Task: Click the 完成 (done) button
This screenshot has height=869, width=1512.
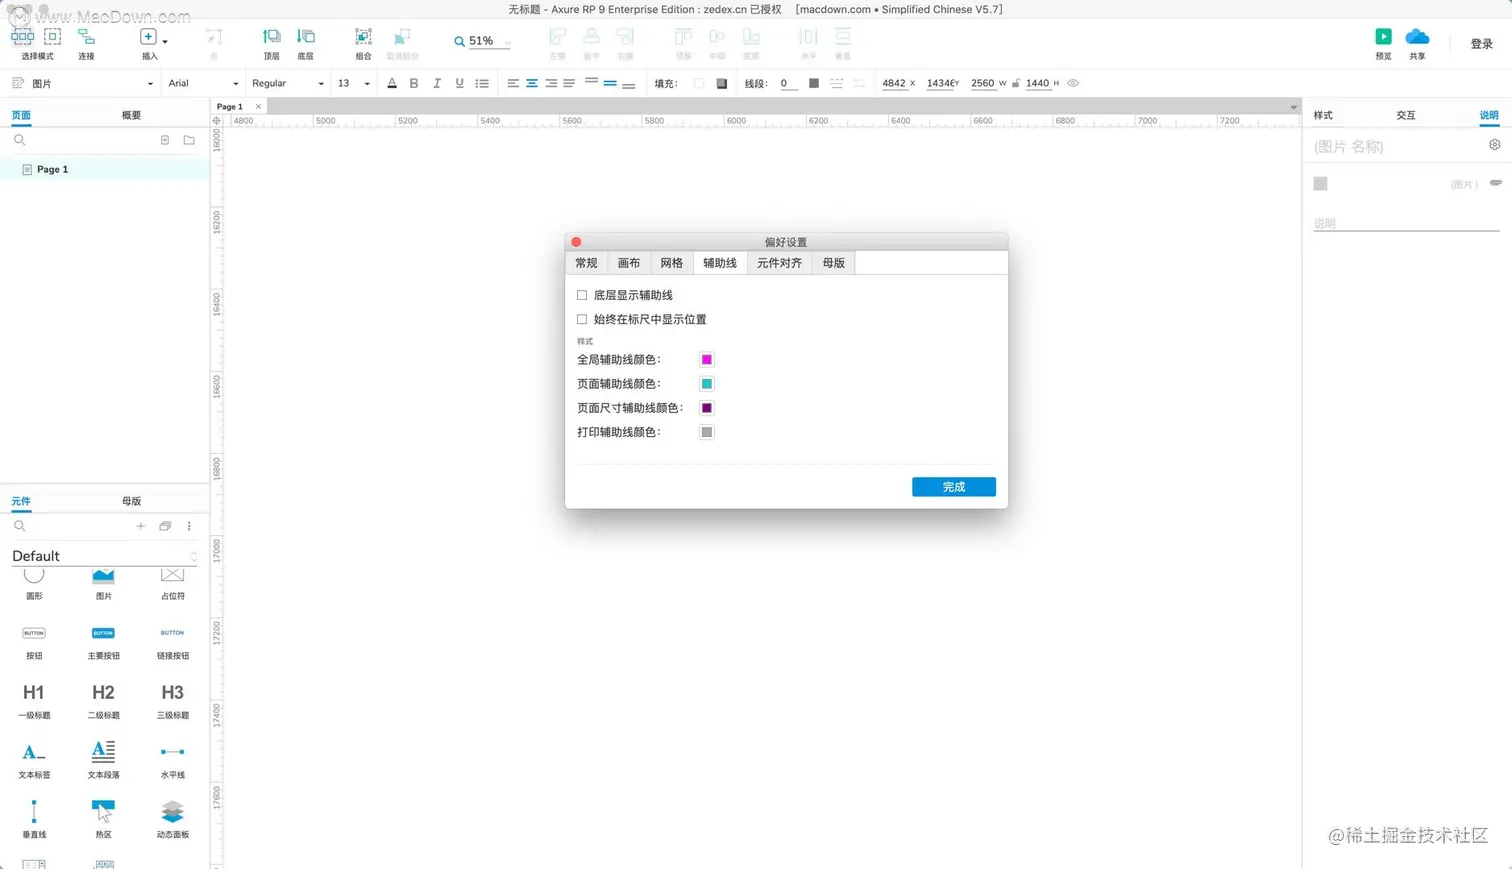Action: point(953,486)
